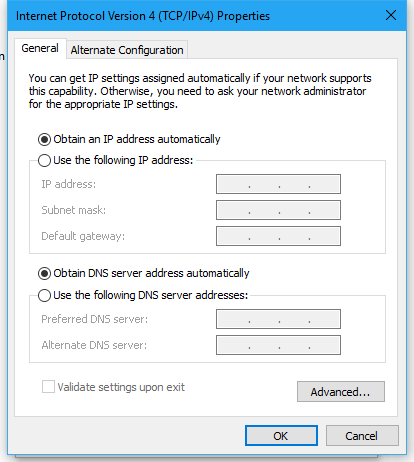Click the Default gateway field

pos(278,236)
